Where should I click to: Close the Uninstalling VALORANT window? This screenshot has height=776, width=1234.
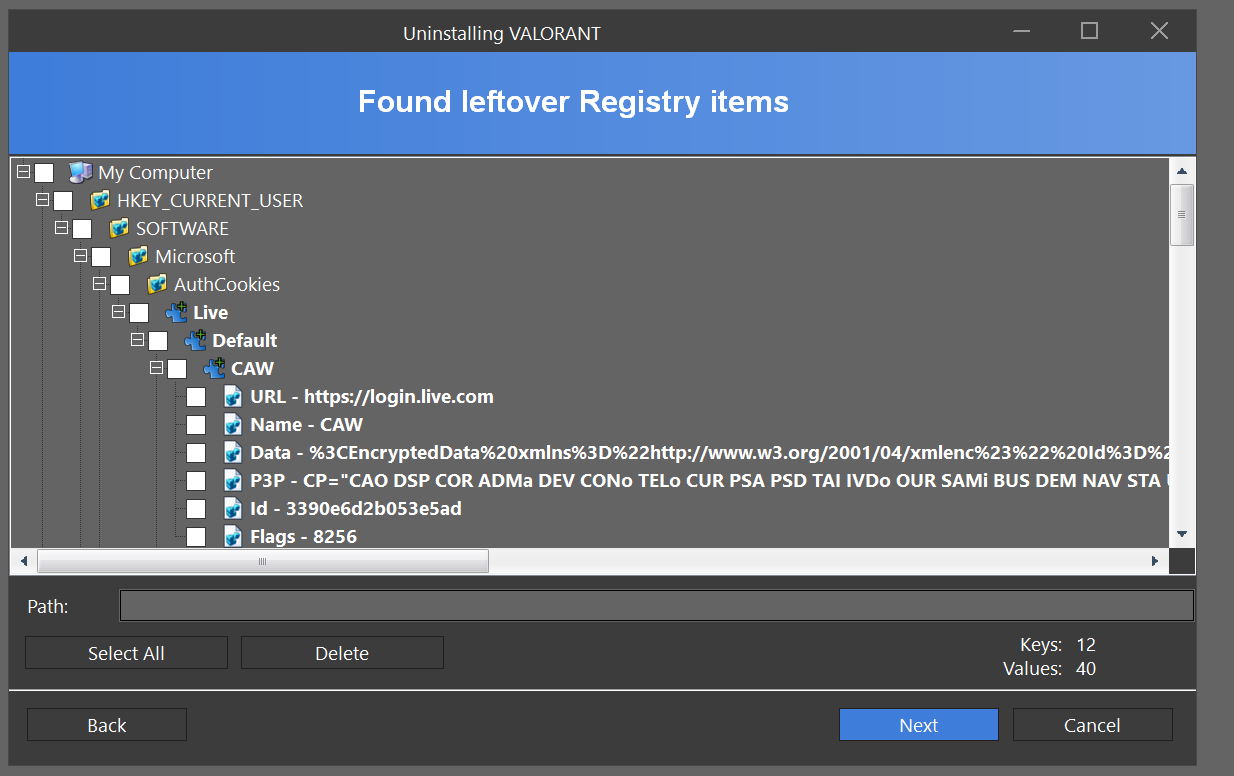(x=1159, y=31)
